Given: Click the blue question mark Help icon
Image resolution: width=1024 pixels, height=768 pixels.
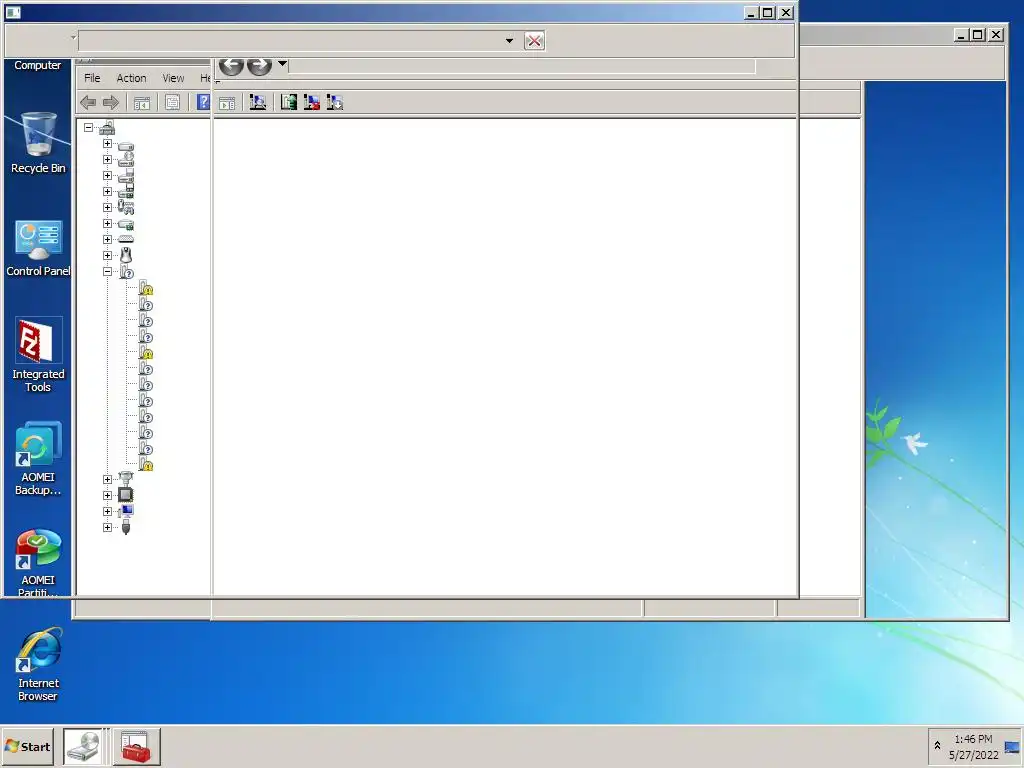Looking at the screenshot, I should click(x=204, y=102).
